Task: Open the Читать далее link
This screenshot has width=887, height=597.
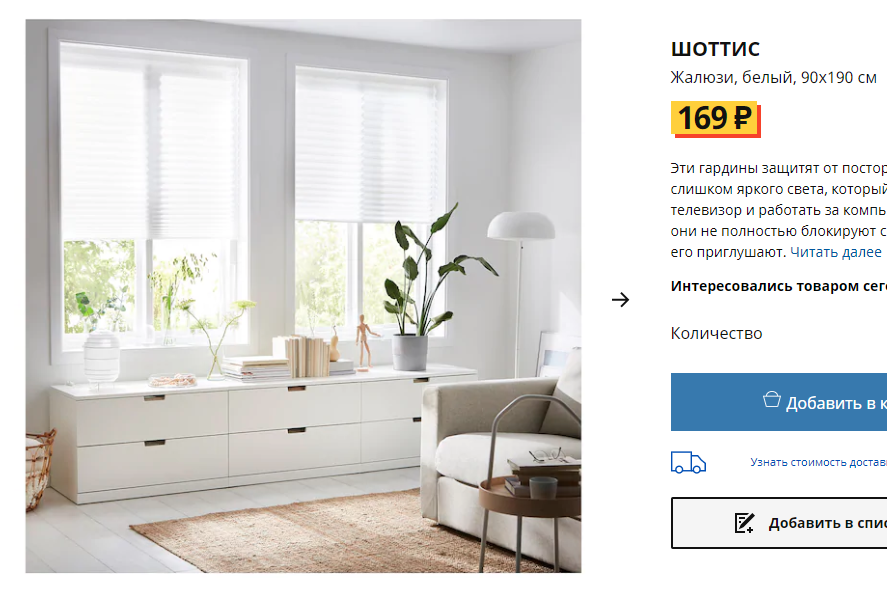Action: pos(836,252)
